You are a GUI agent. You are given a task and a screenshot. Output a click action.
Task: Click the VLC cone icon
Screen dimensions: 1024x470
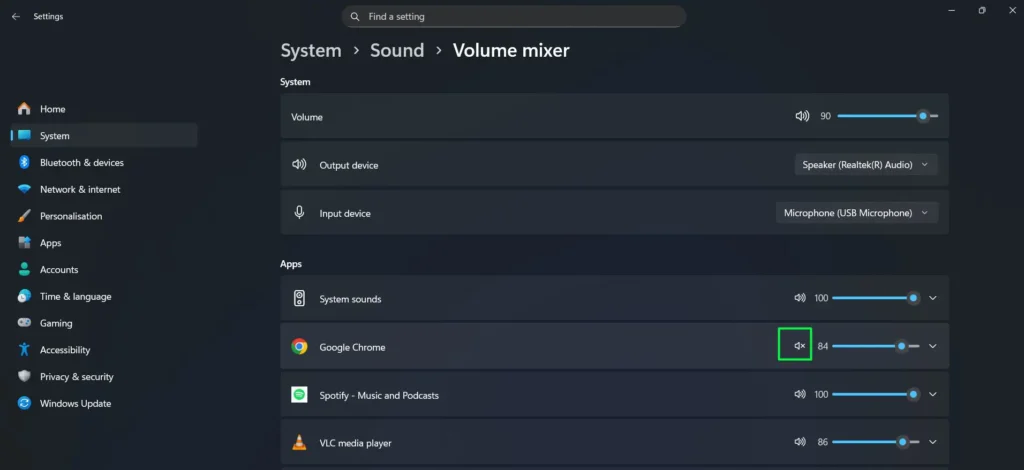(299, 443)
